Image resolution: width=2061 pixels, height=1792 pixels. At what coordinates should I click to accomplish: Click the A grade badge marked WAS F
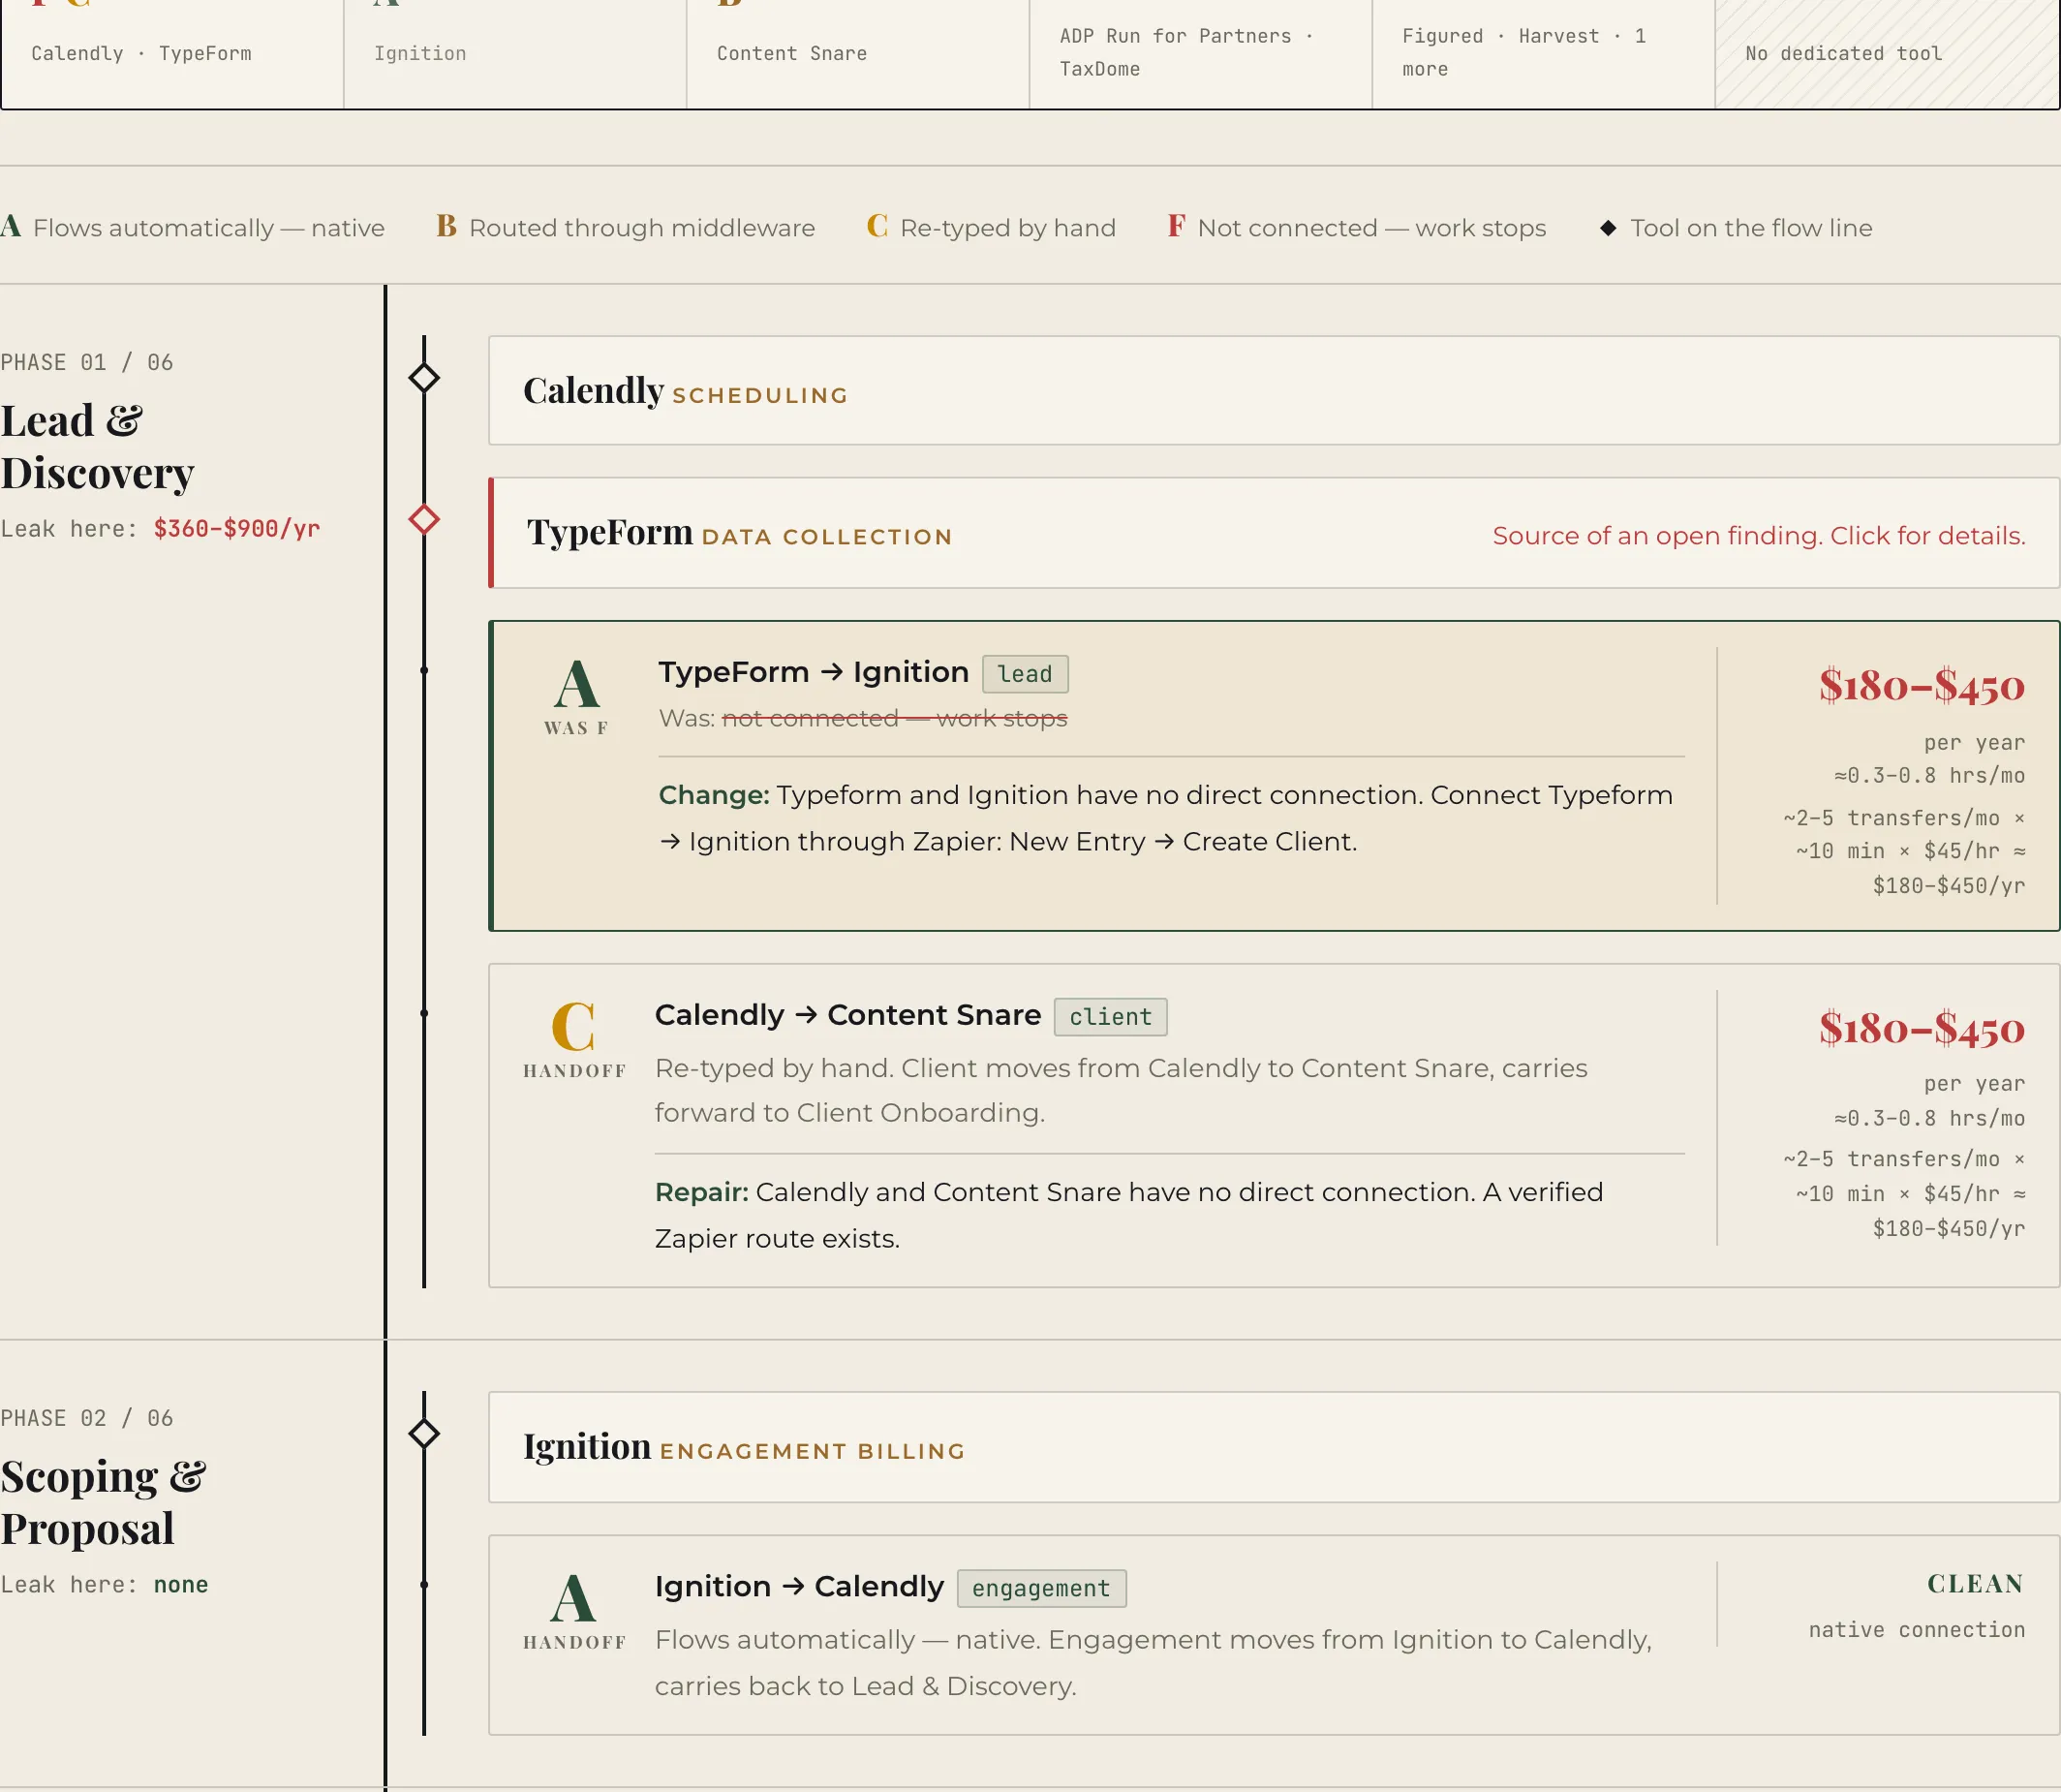coord(576,685)
